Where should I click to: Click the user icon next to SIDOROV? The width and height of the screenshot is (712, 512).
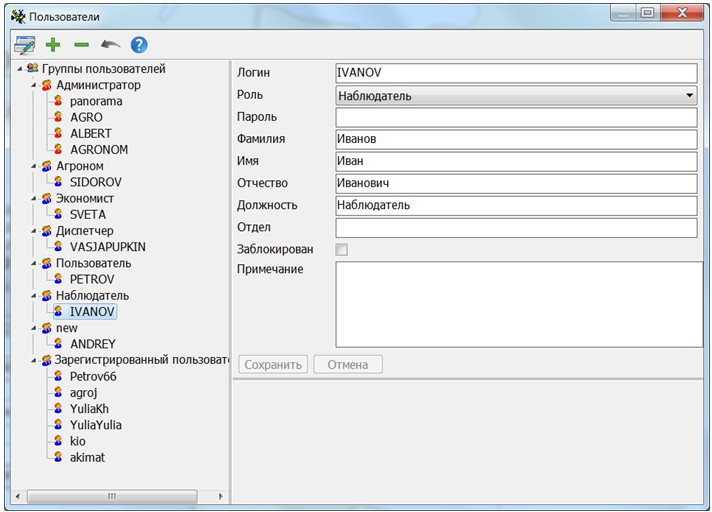[x=59, y=182]
